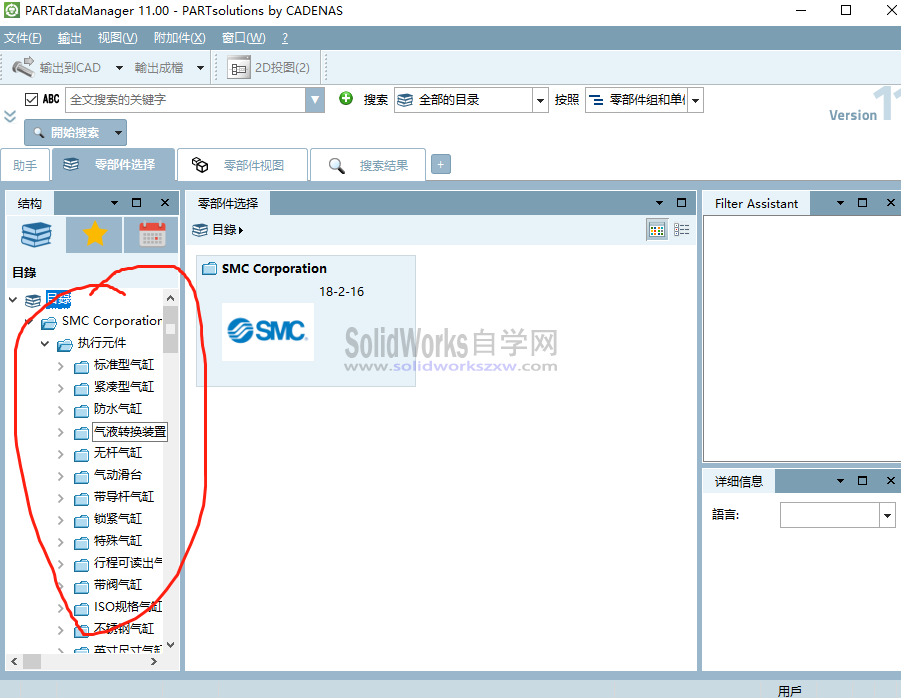This screenshot has height=698, width=901.
Task: Open the 视图 menu
Action: click(113, 38)
